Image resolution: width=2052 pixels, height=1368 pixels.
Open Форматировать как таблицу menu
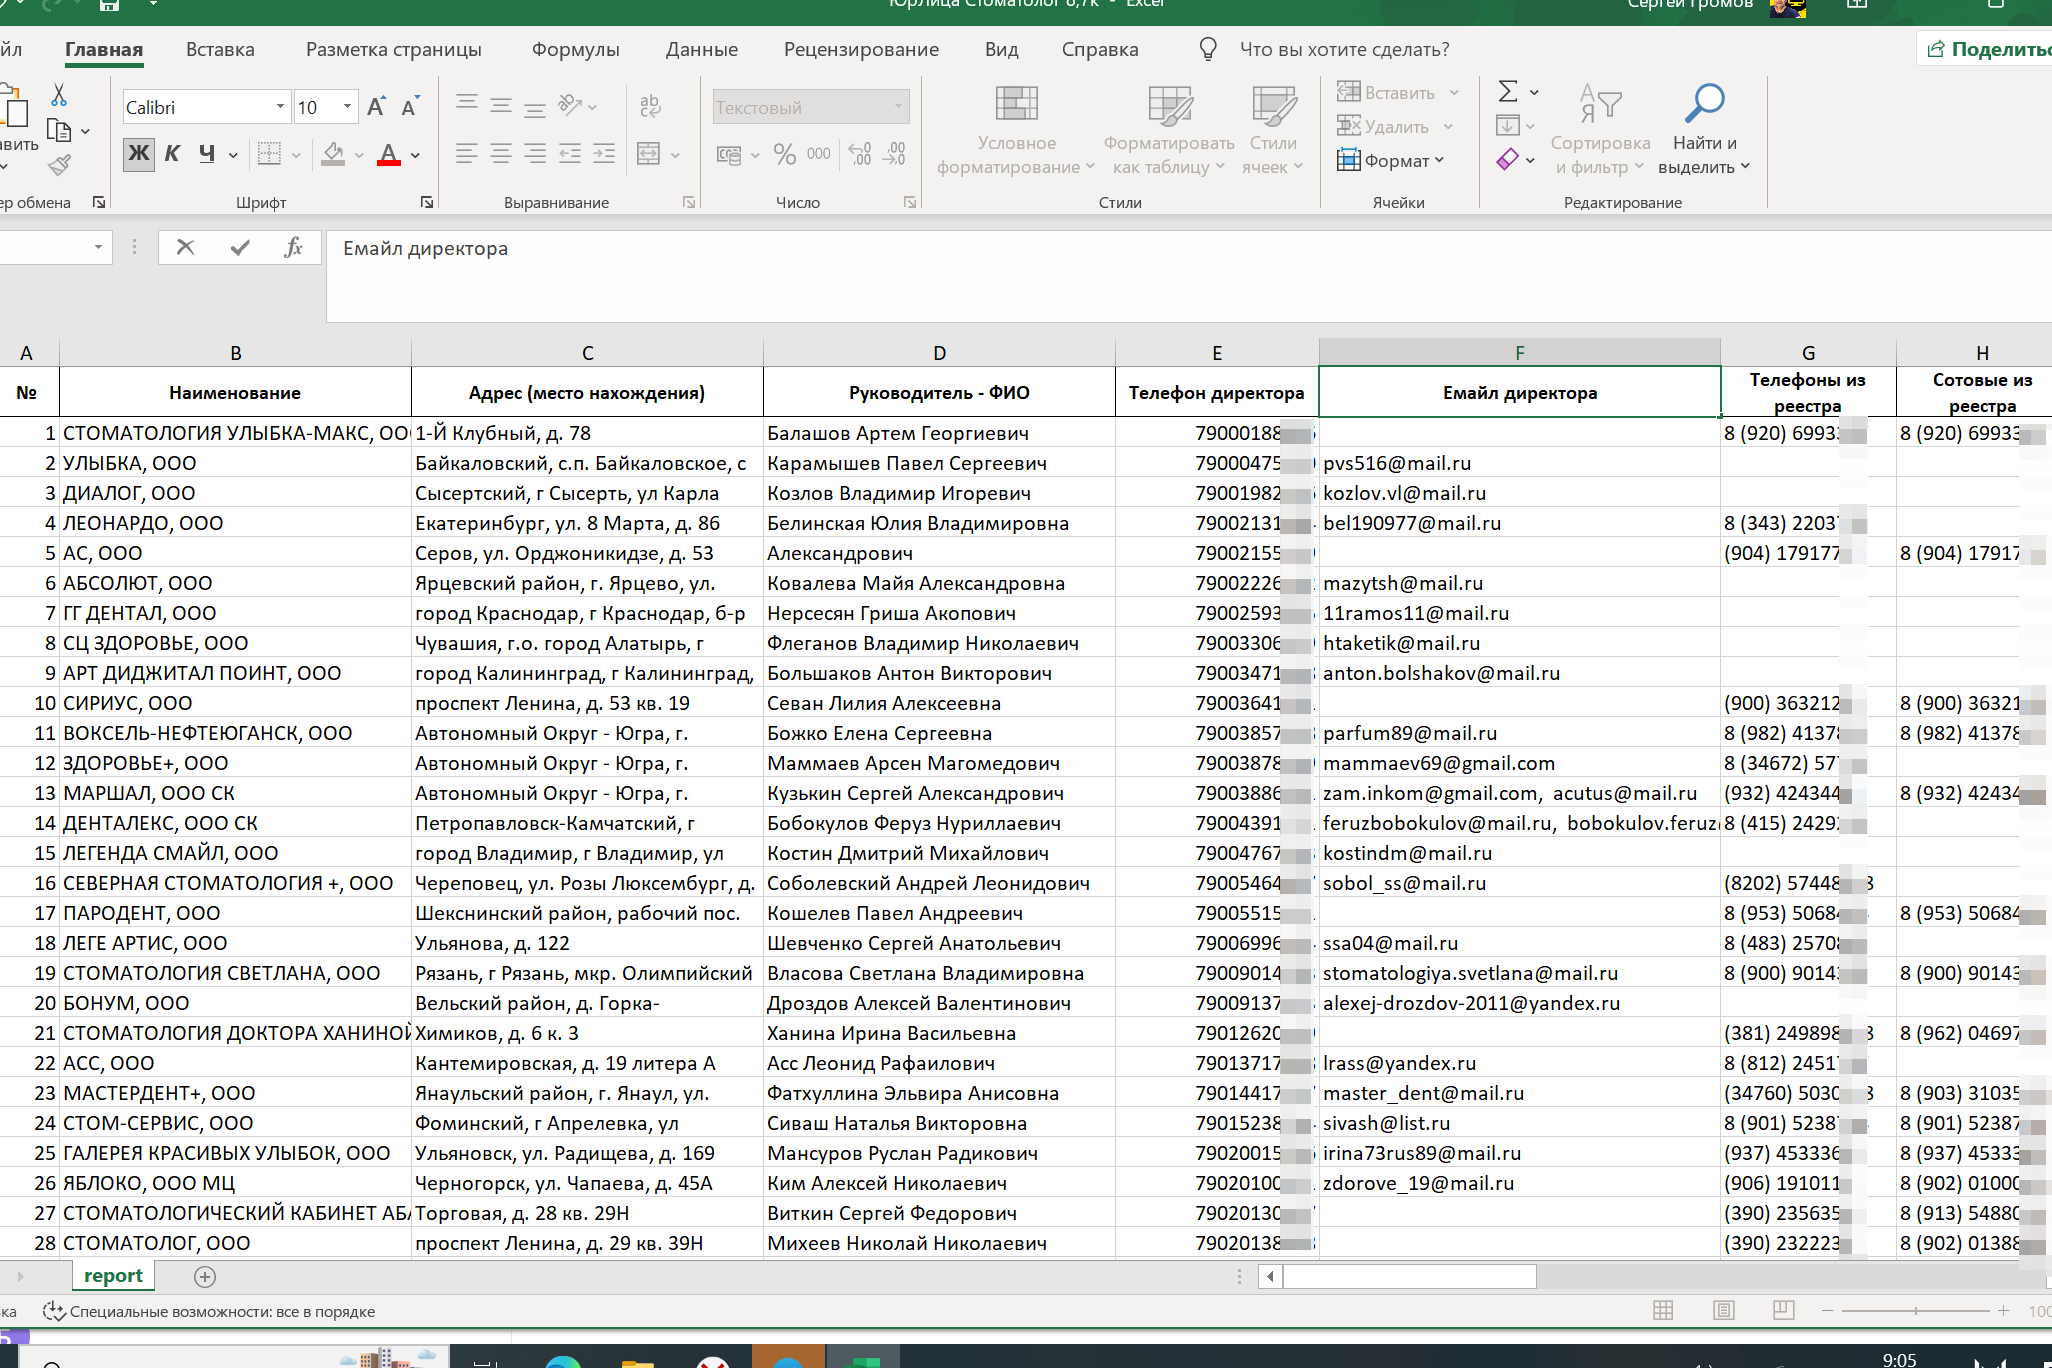tap(1169, 131)
